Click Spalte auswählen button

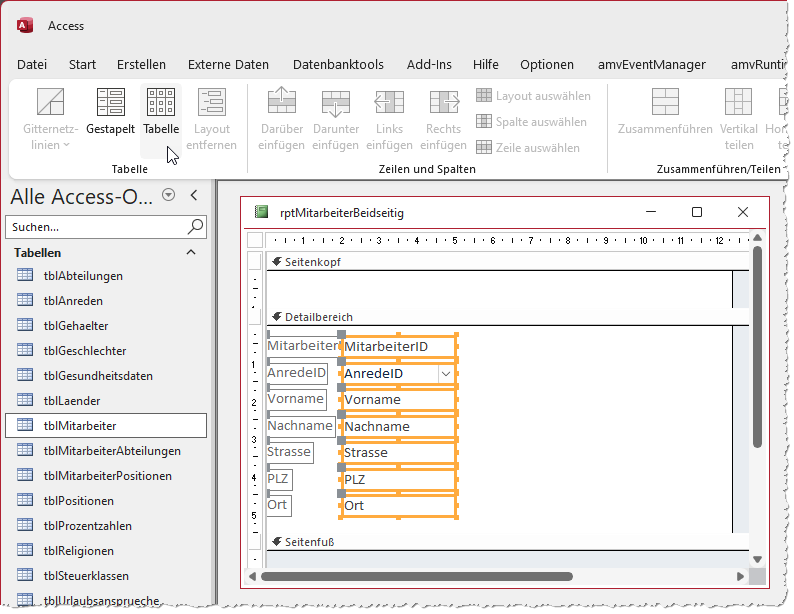(x=531, y=122)
